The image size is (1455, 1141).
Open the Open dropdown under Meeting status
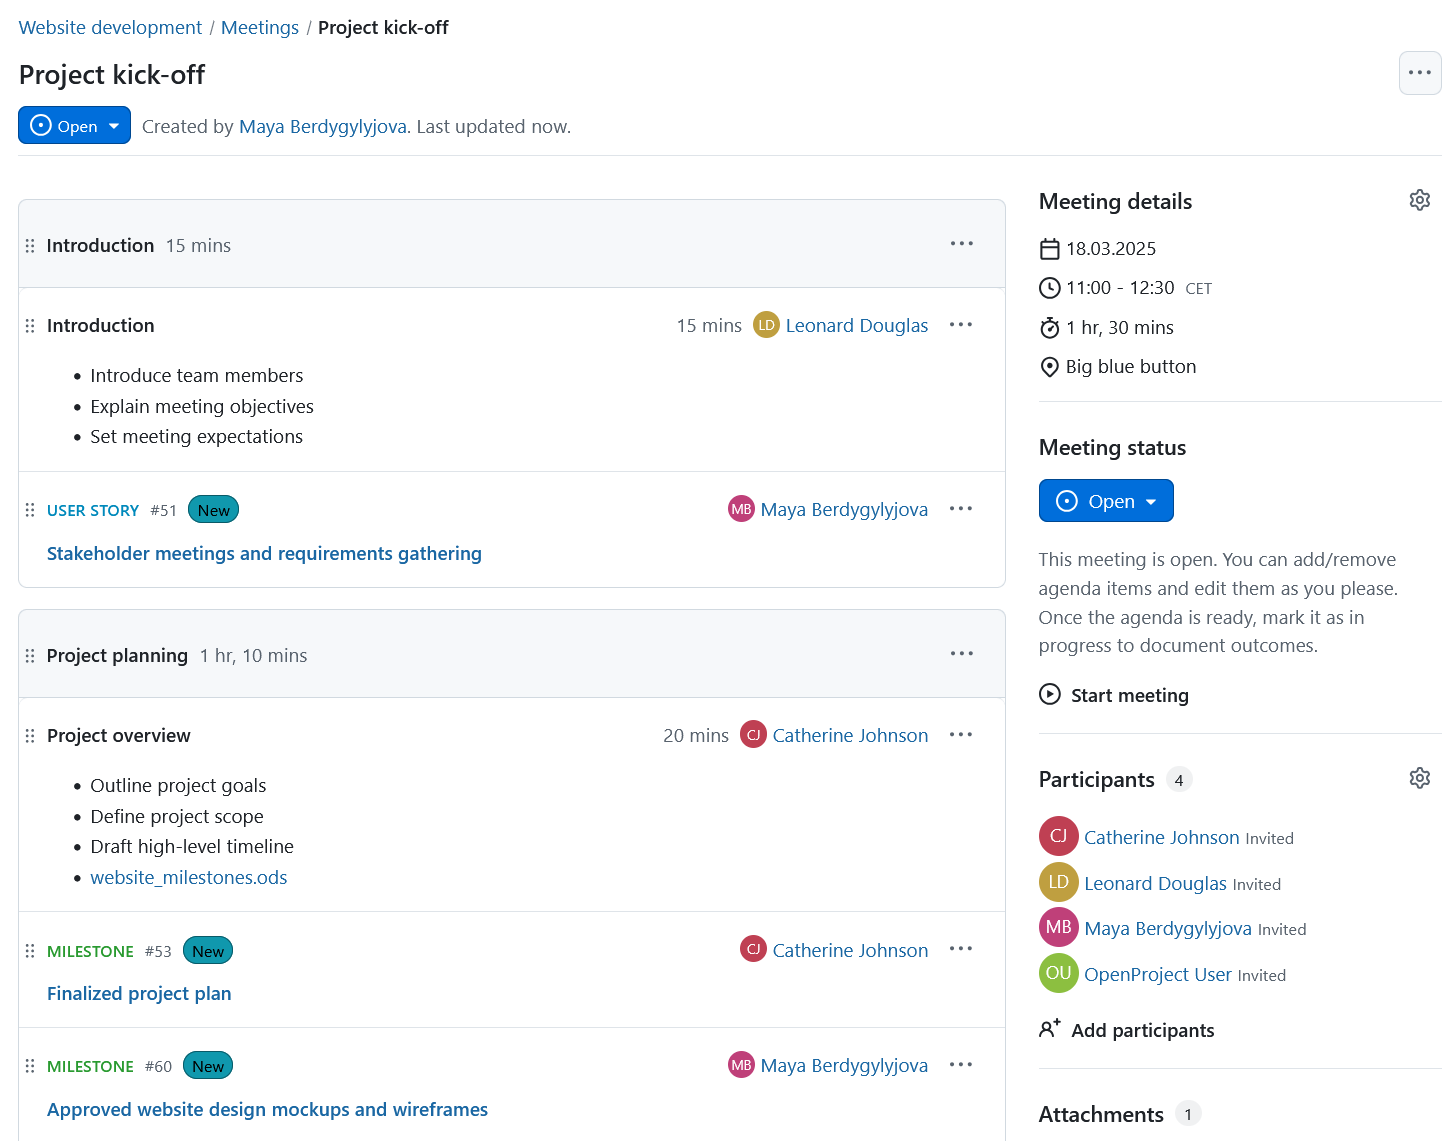[1106, 500]
